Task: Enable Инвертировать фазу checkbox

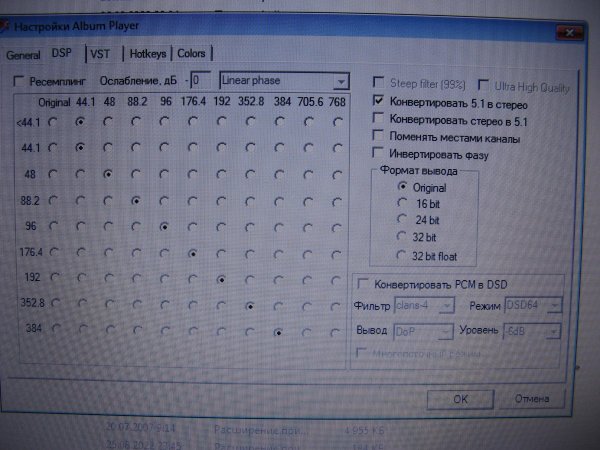Action: 378,152
